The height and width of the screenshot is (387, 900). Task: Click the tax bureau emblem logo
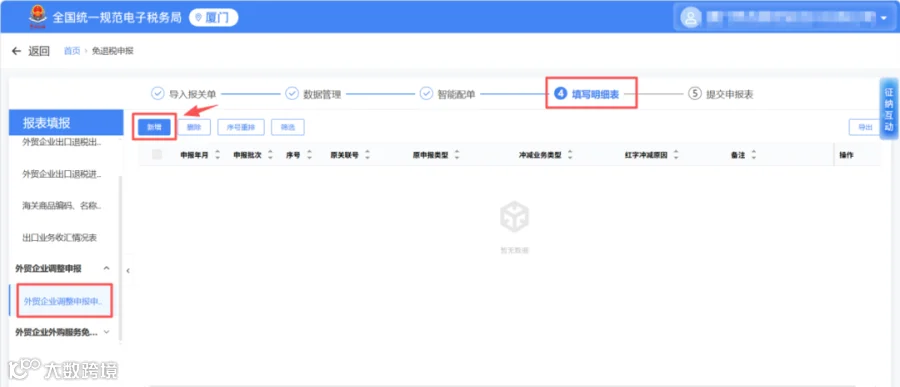pyautogui.click(x=38, y=17)
